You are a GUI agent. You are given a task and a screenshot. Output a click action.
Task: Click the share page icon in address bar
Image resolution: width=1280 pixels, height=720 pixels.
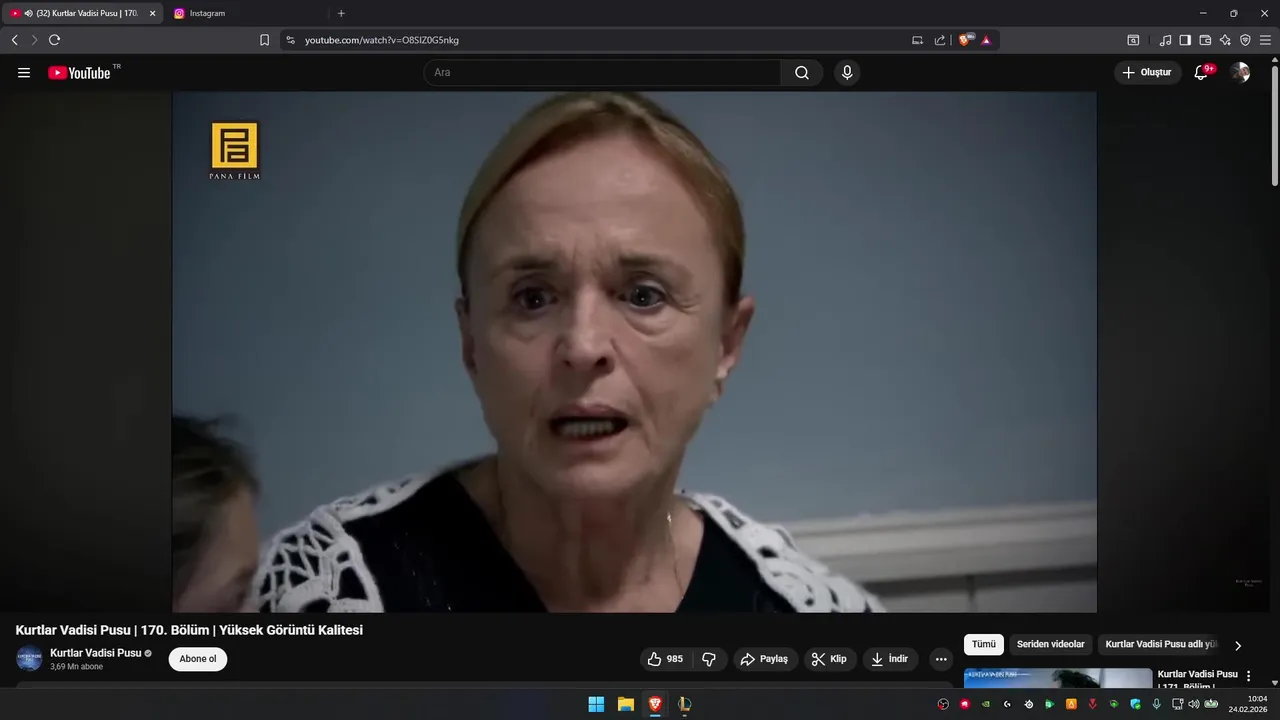pos(940,40)
